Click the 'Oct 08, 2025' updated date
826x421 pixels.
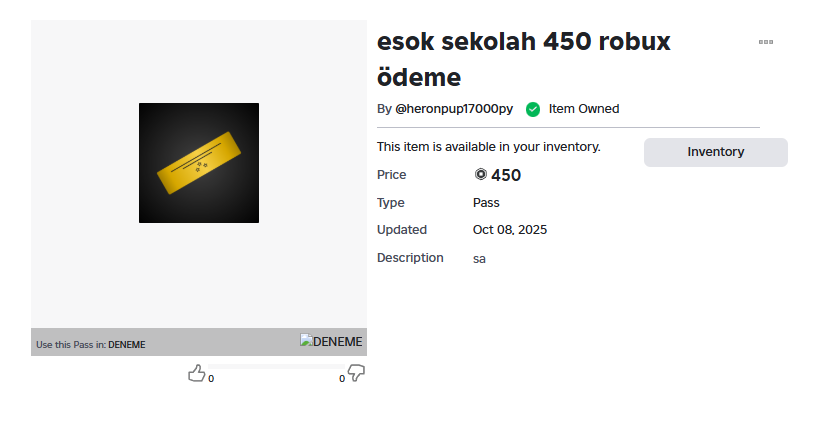tap(510, 230)
